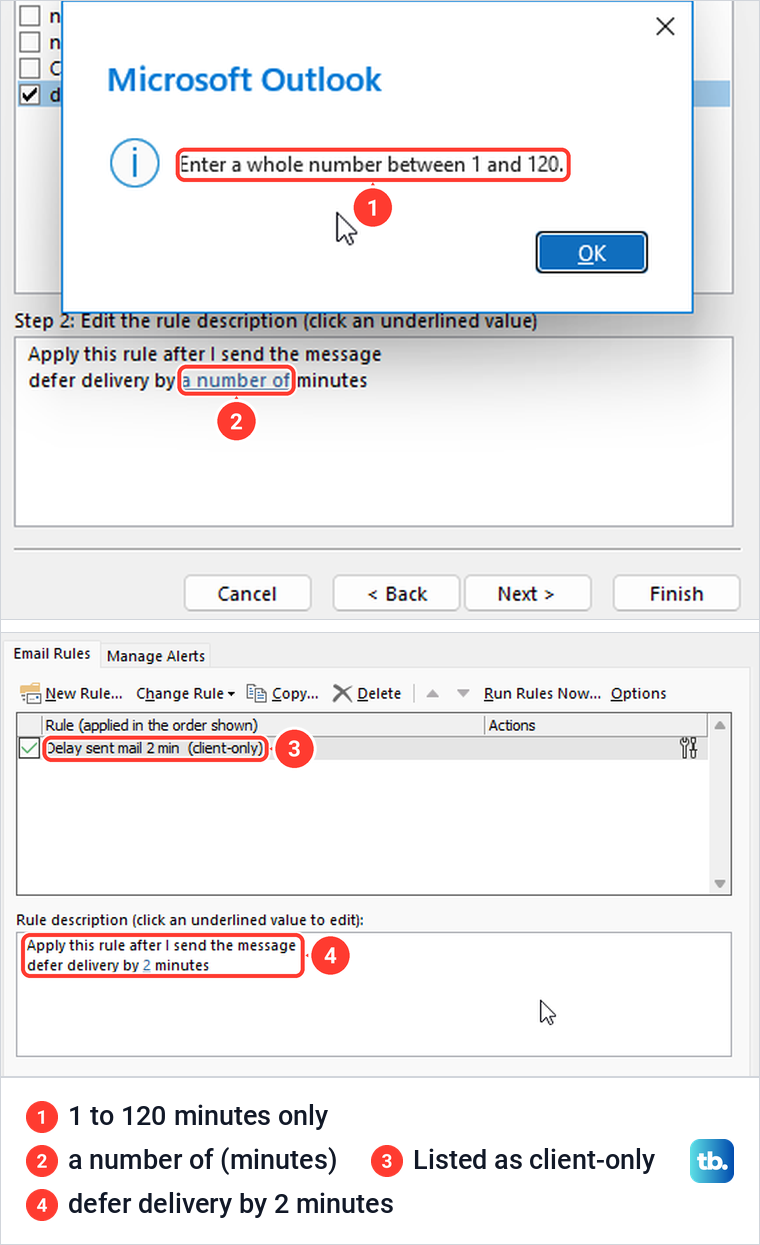Toggle the 'Delay sent mail 2 min' rule checkbox

click(x=29, y=748)
